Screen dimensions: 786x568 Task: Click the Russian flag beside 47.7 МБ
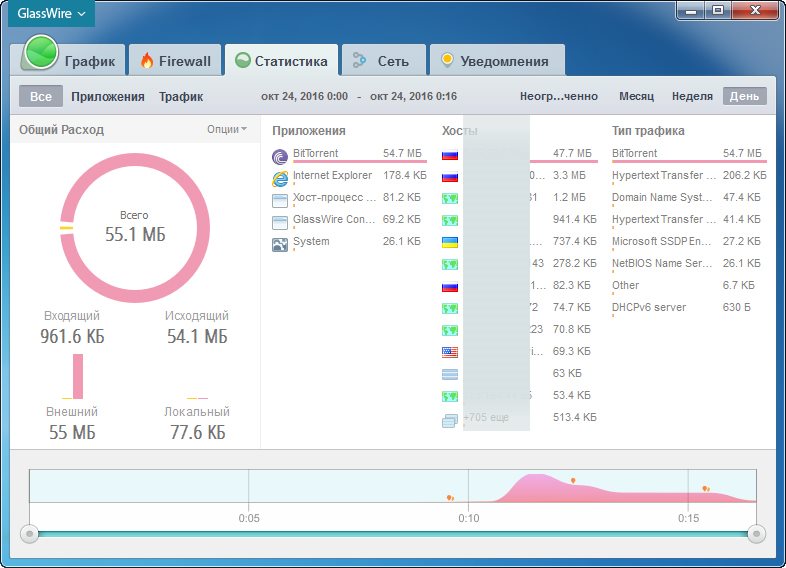[x=450, y=154]
